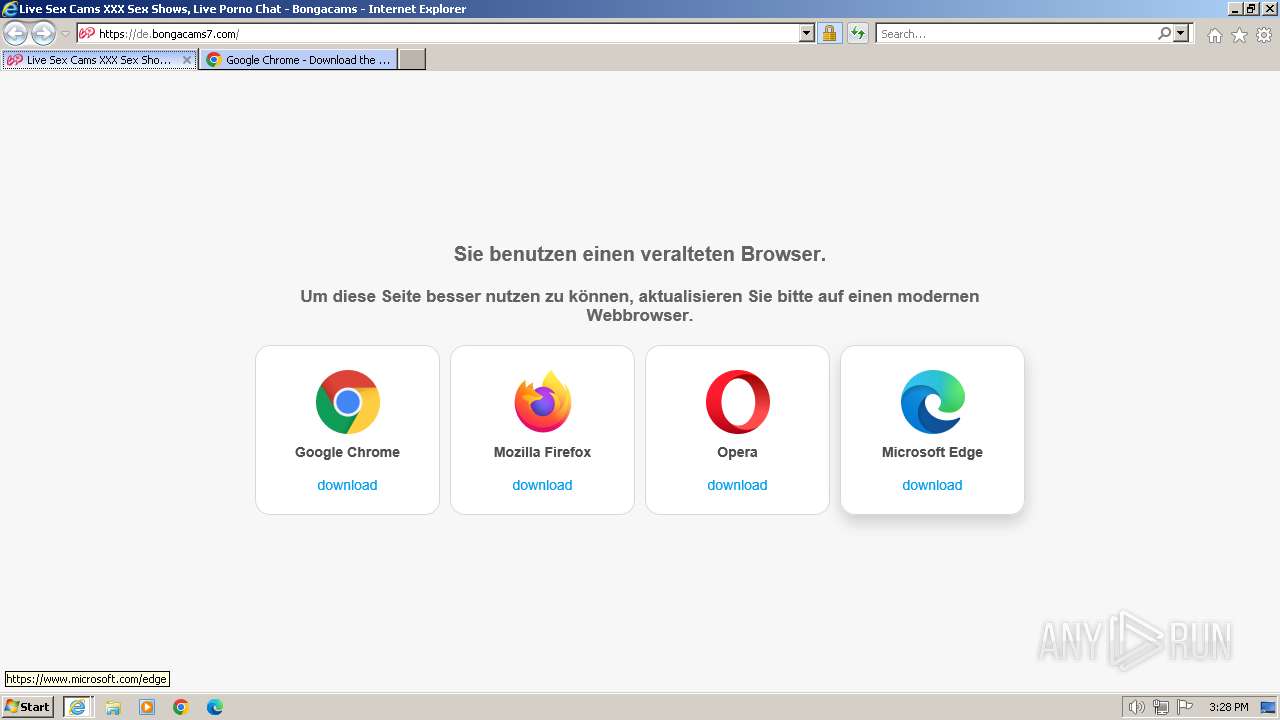
Task: Close the Live Sex Cams tab
Action: coord(187,60)
